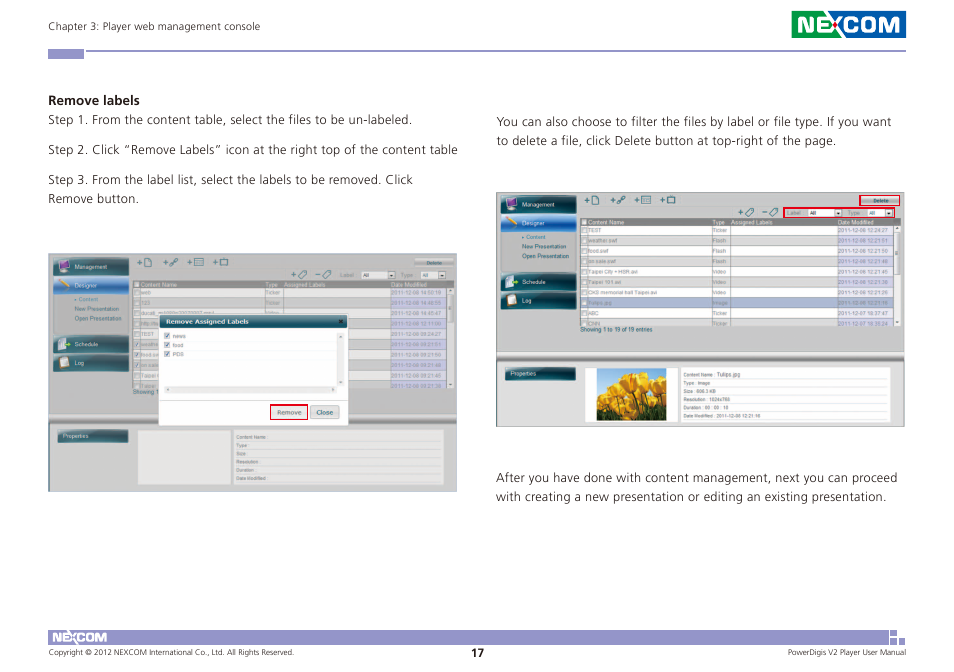Click Schedule icon in Tulips screenshot
This screenshot has width=954, height=672.
tap(512, 282)
